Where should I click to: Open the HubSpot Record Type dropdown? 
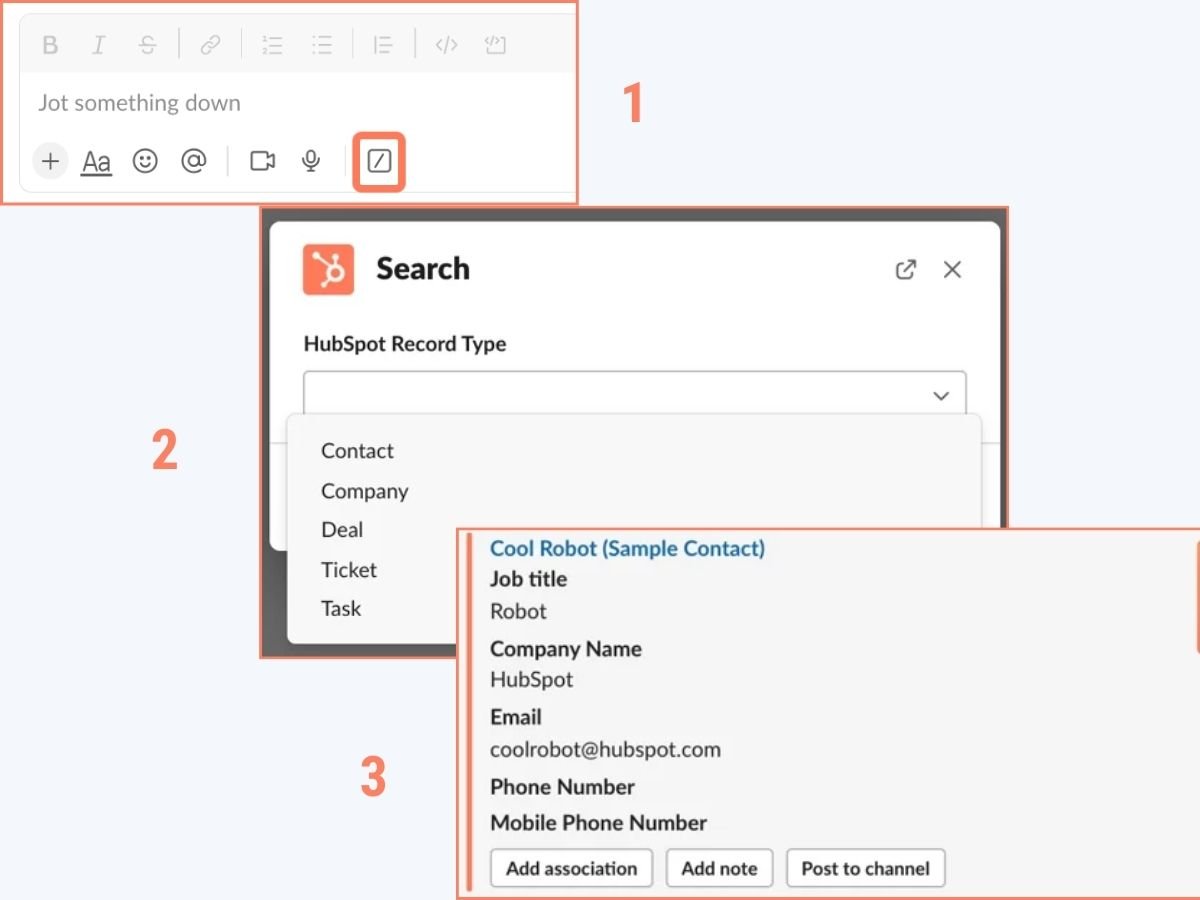[635, 394]
